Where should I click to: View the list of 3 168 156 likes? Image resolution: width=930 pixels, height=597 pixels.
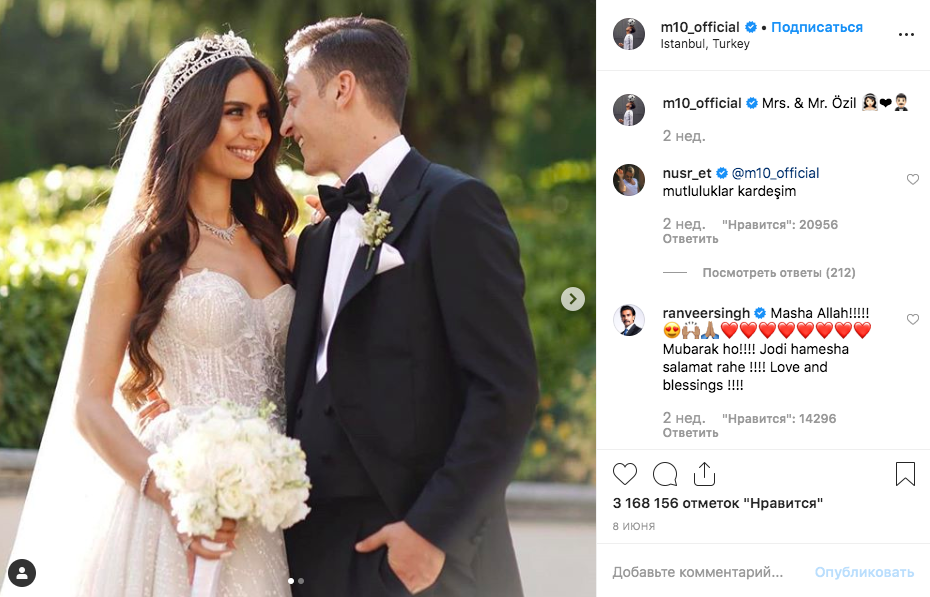coord(718,503)
